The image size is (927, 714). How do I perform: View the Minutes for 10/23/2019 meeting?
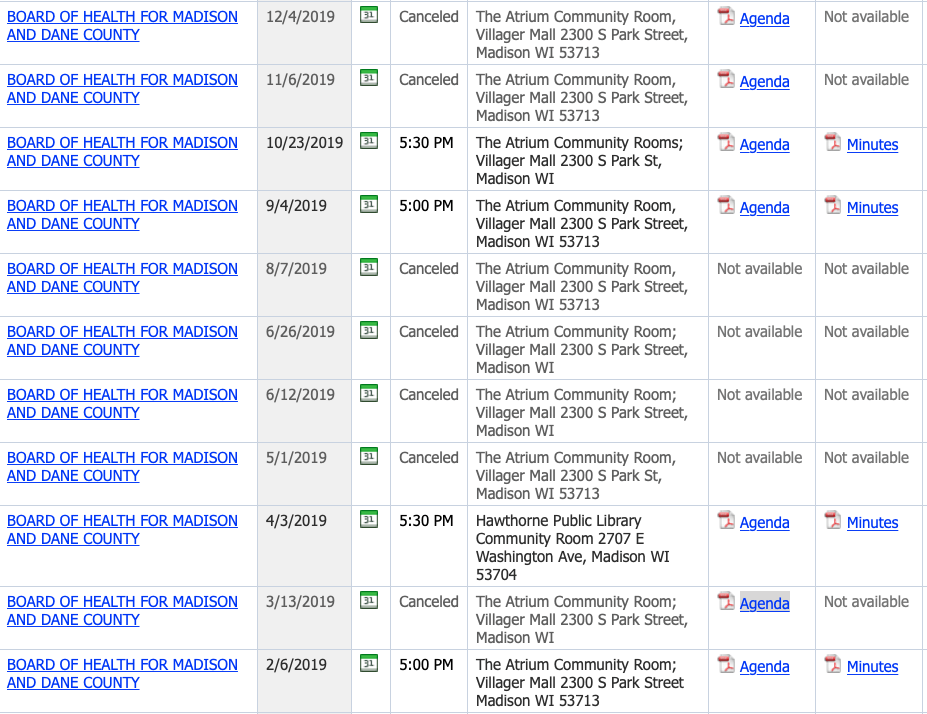pyautogui.click(x=872, y=145)
